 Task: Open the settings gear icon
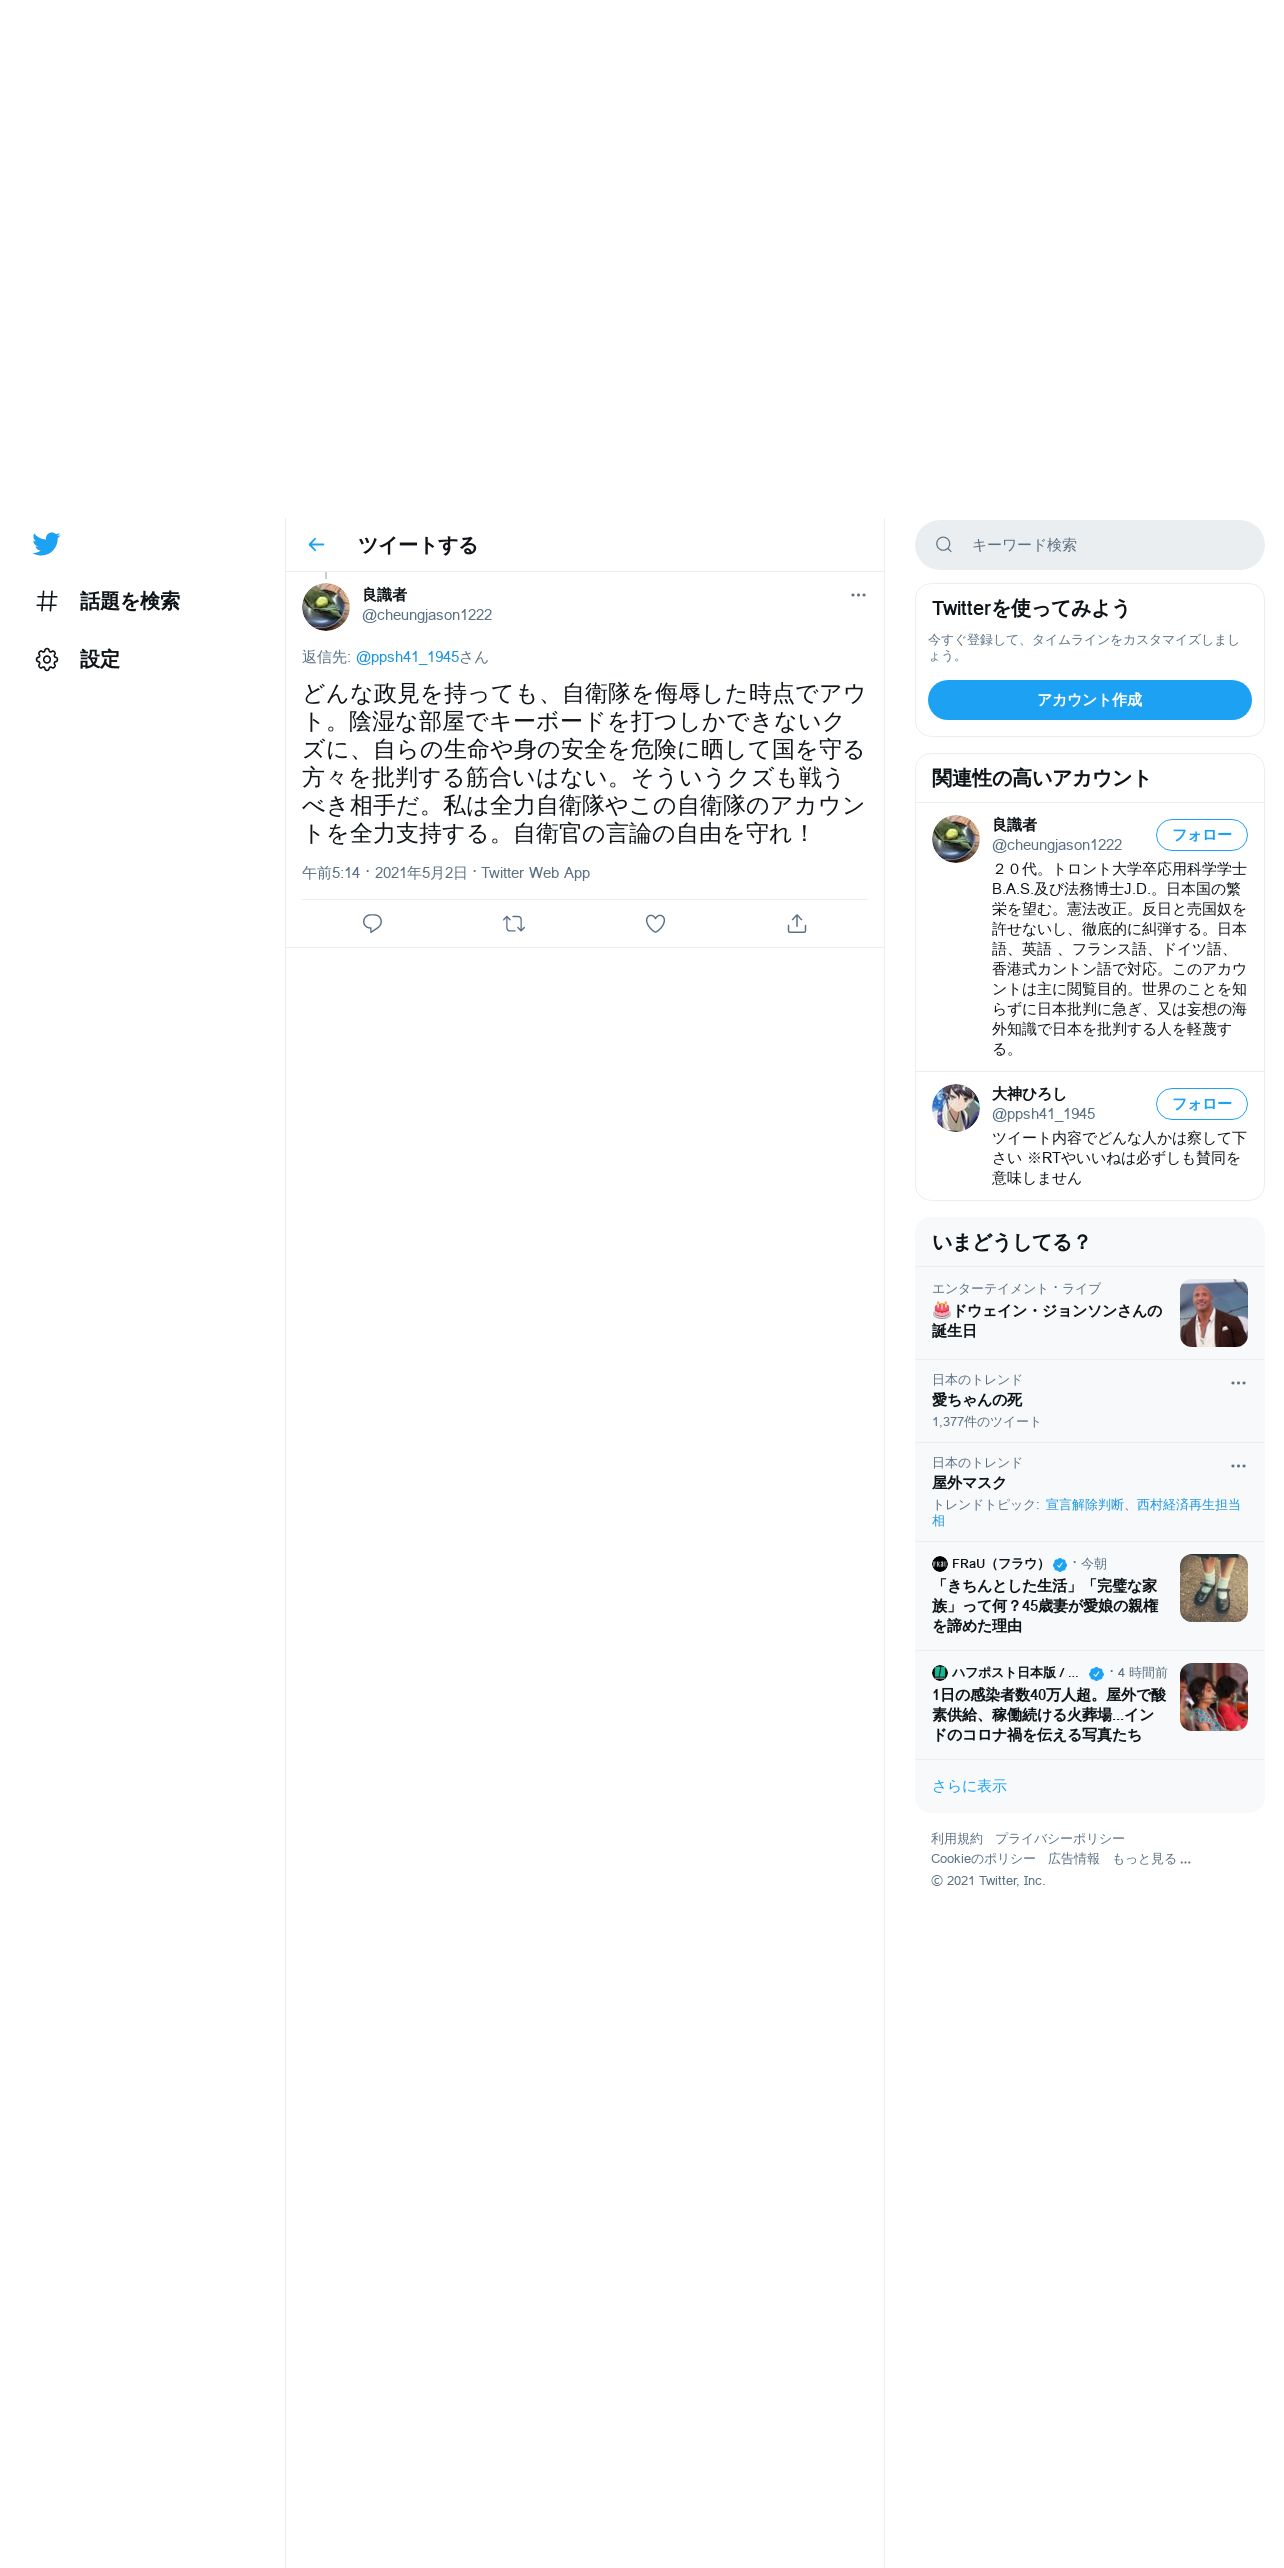point(47,659)
